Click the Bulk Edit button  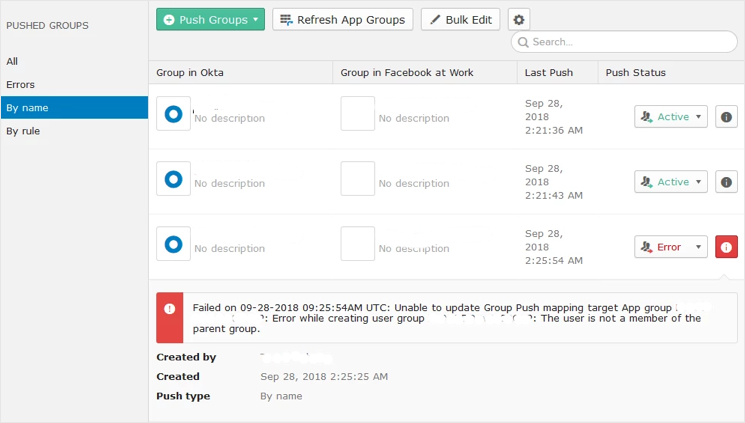460,19
